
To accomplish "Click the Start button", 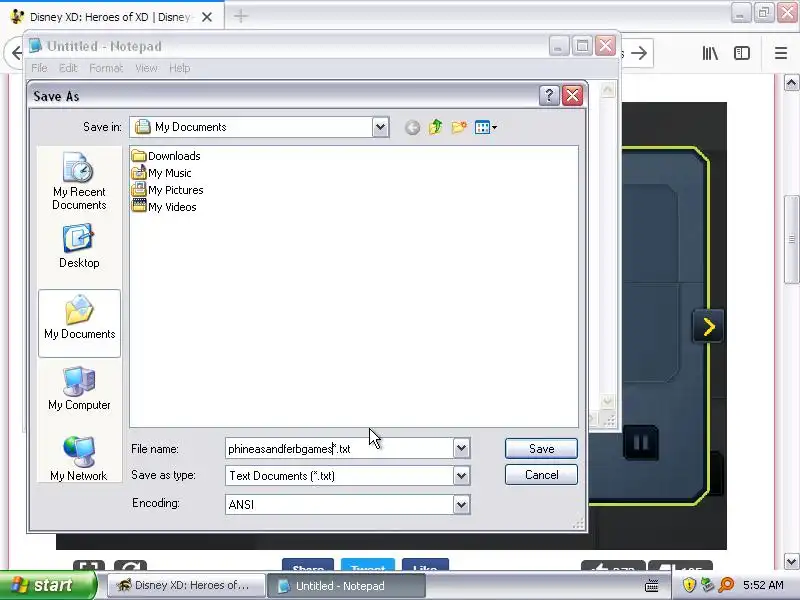I will click(48, 585).
